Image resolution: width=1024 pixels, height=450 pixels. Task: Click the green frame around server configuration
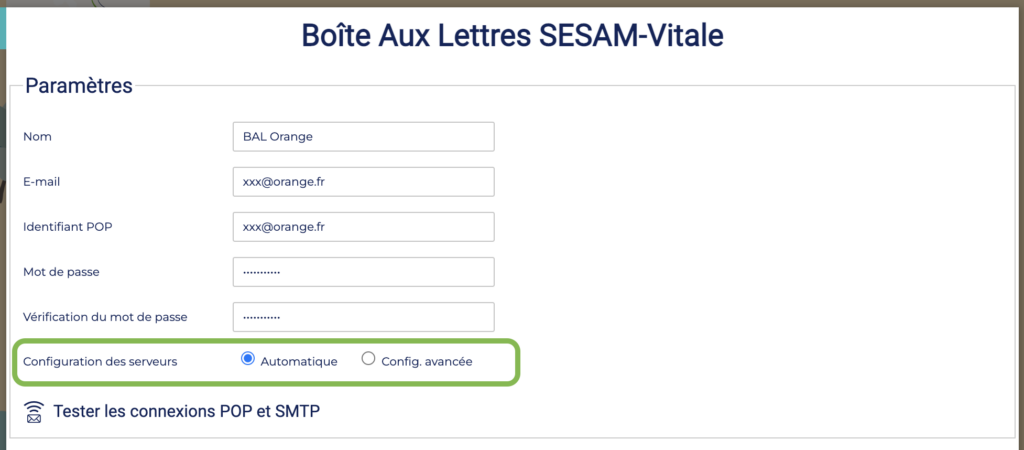point(518,361)
